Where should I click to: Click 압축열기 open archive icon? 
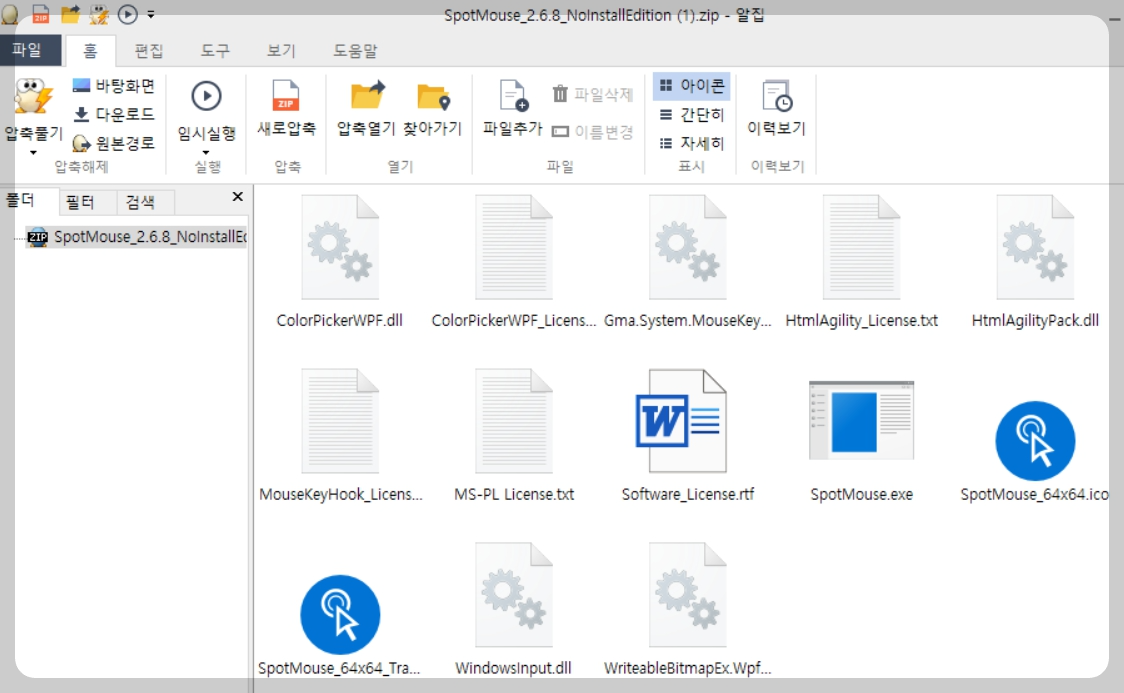pos(367,96)
